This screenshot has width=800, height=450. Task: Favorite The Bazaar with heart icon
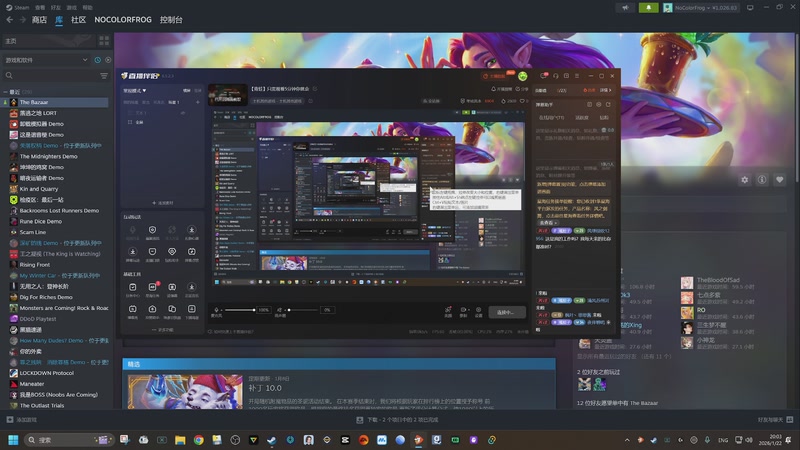click(x=779, y=180)
